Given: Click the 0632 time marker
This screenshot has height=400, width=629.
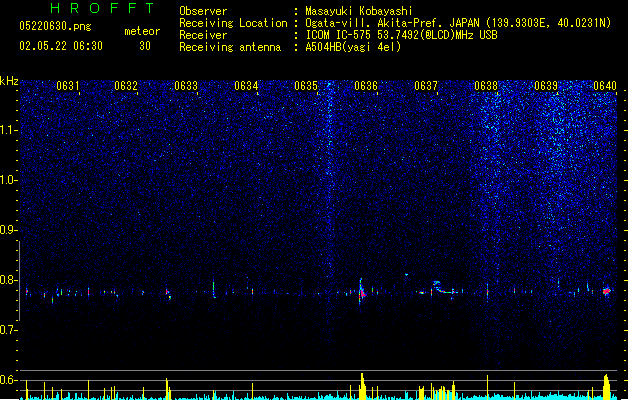Looking at the screenshot, I should pyautogui.click(x=126, y=86).
